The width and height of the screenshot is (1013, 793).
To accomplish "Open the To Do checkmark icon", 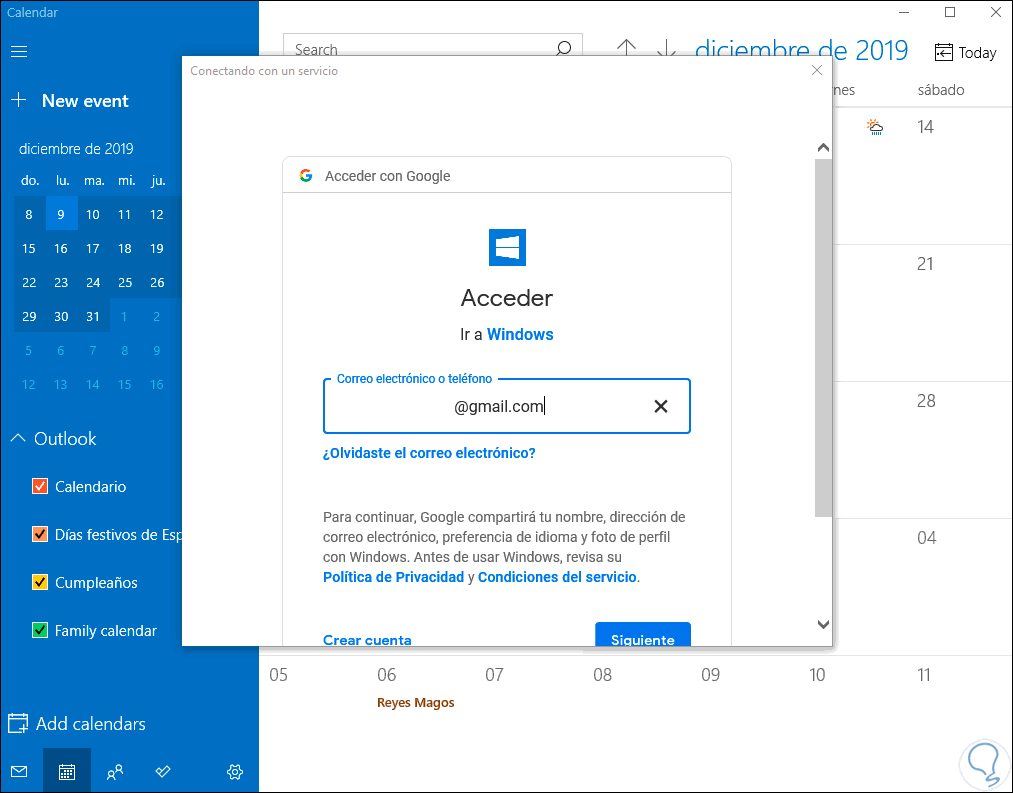I will coord(163,771).
